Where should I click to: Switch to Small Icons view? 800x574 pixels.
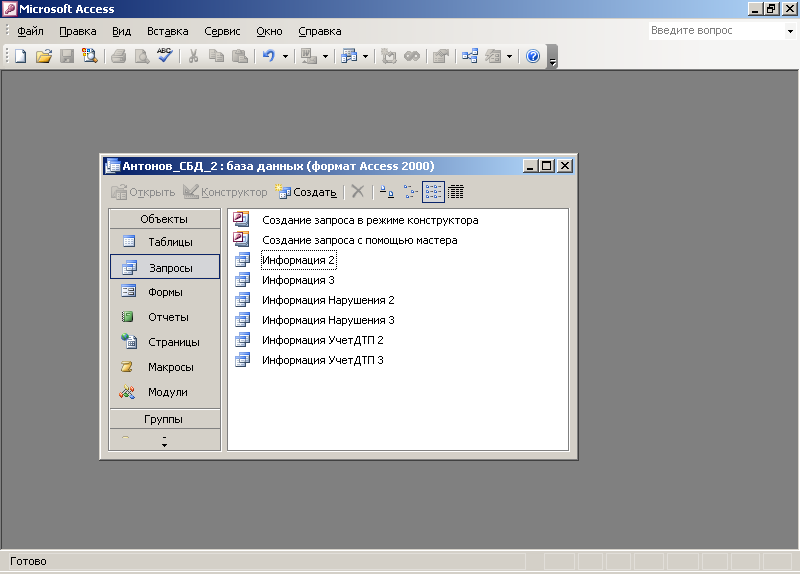410,192
